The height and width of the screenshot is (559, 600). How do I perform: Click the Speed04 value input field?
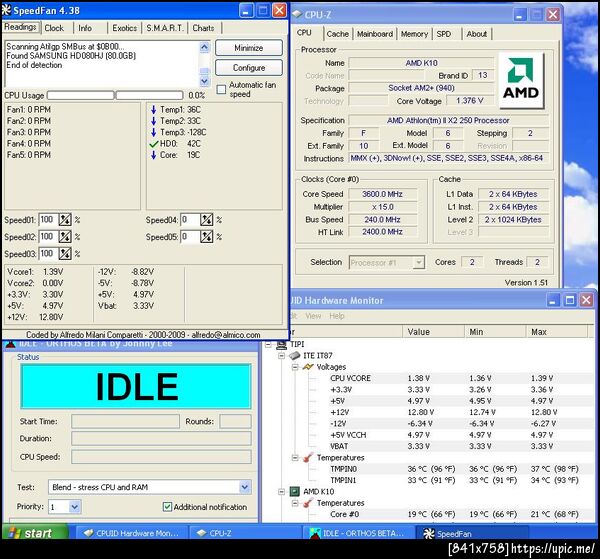coord(190,220)
